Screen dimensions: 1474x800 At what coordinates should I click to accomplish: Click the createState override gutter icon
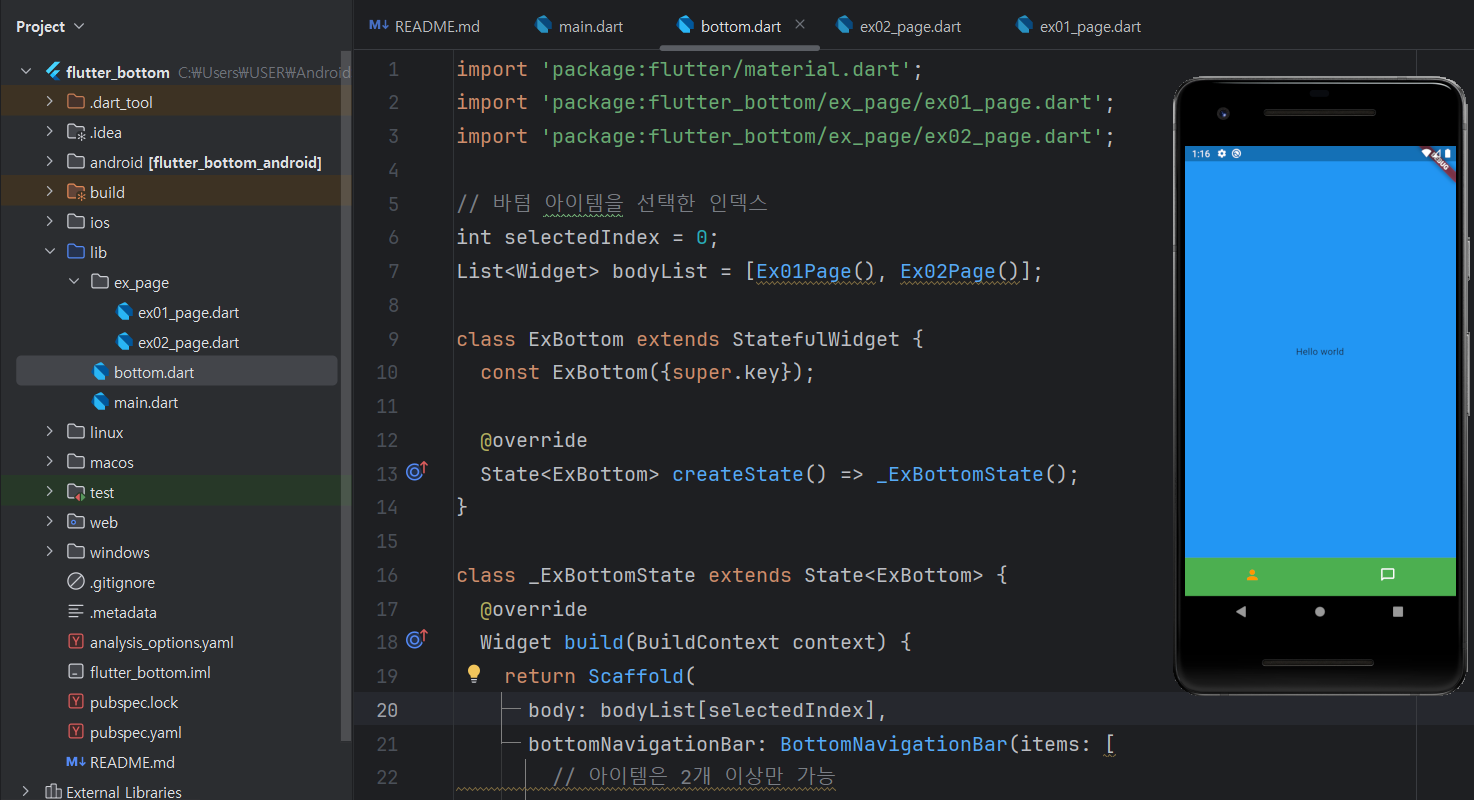pos(417,473)
